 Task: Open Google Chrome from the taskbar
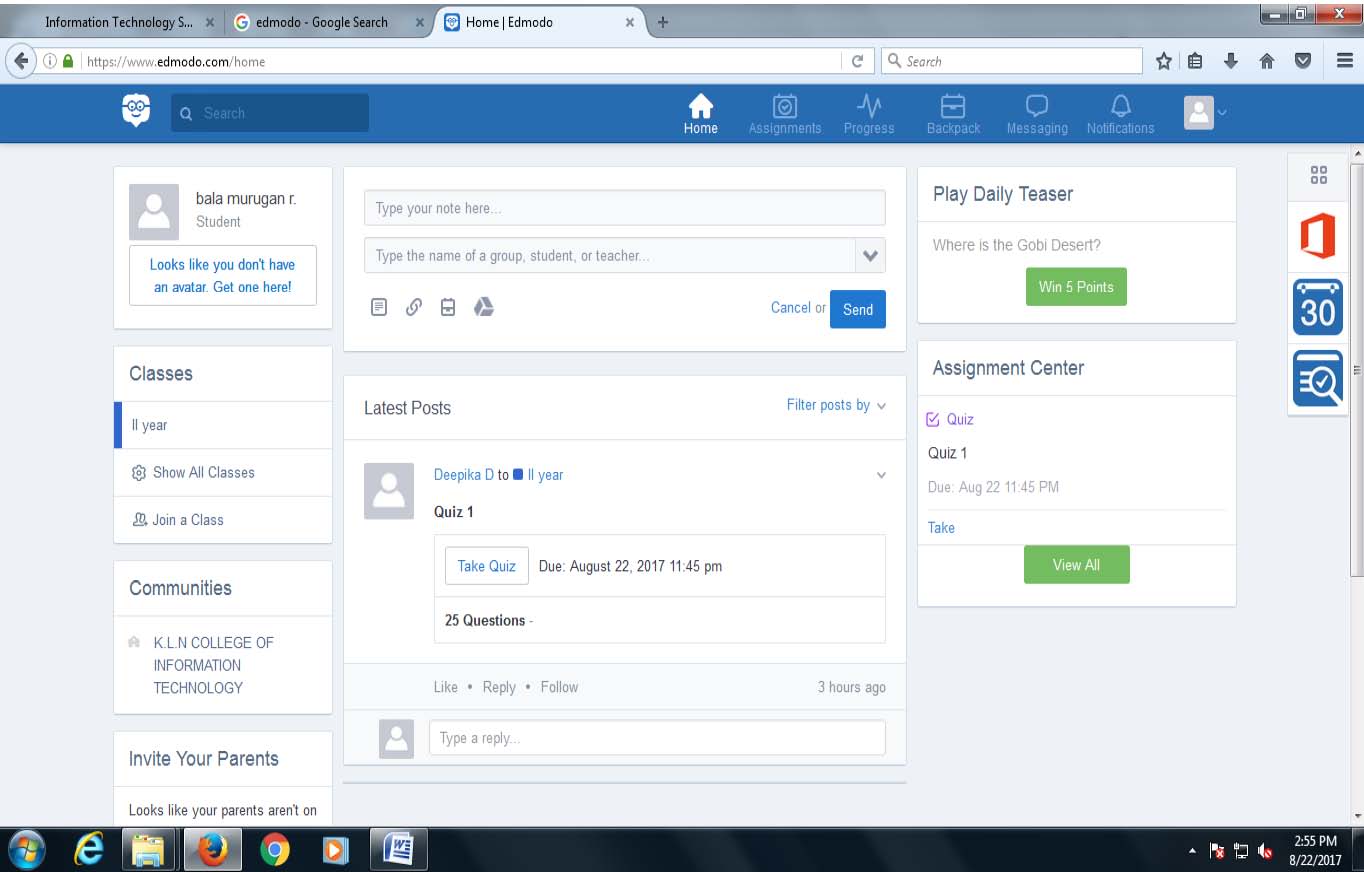point(274,849)
